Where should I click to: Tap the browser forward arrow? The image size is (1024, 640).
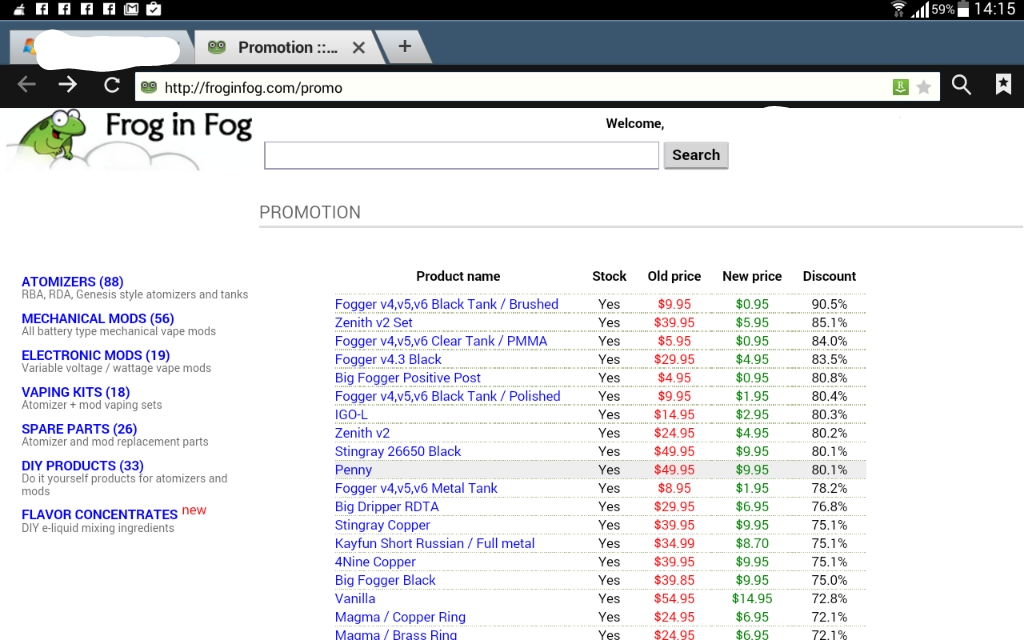point(68,85)
